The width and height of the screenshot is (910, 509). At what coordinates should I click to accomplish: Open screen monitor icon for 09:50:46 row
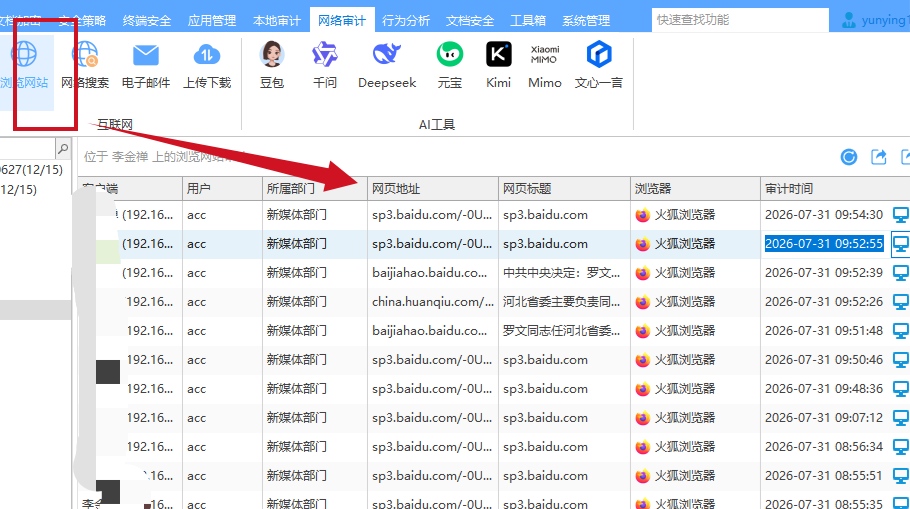pos(901,360)
